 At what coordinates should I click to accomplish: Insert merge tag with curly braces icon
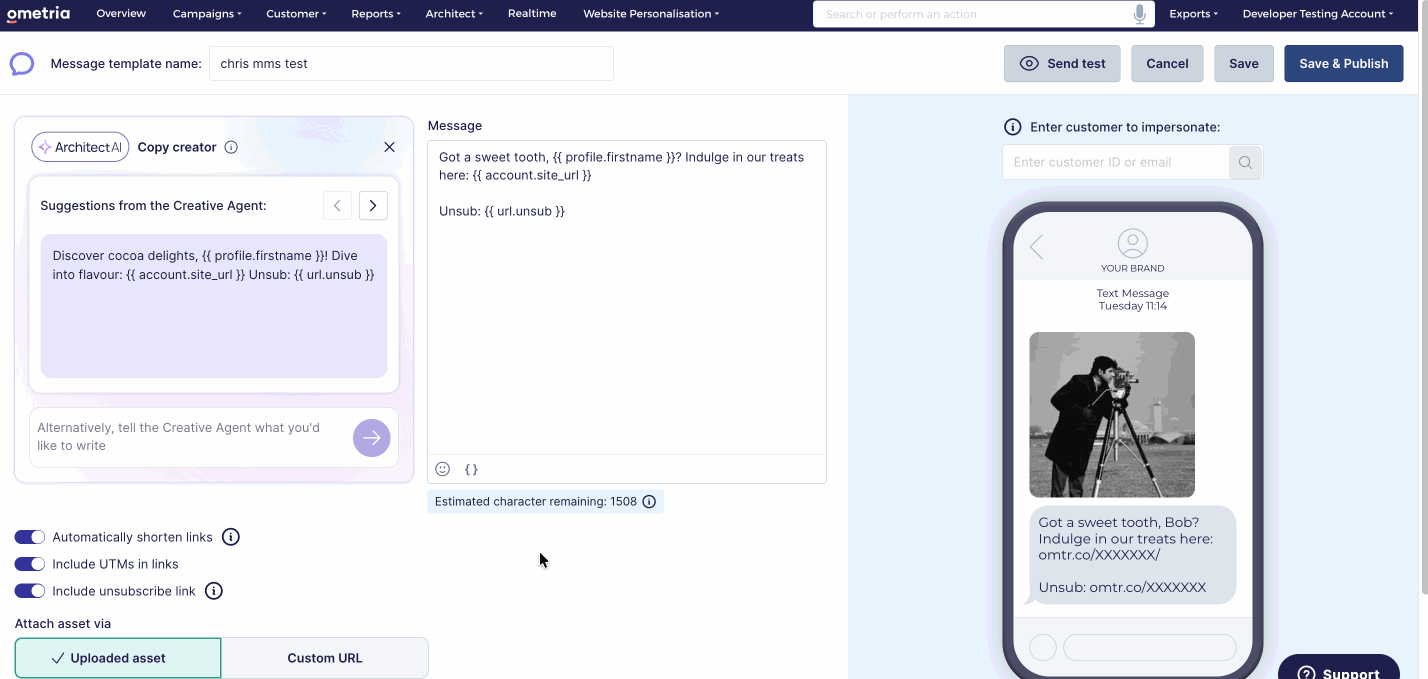[x=472, y=469]
